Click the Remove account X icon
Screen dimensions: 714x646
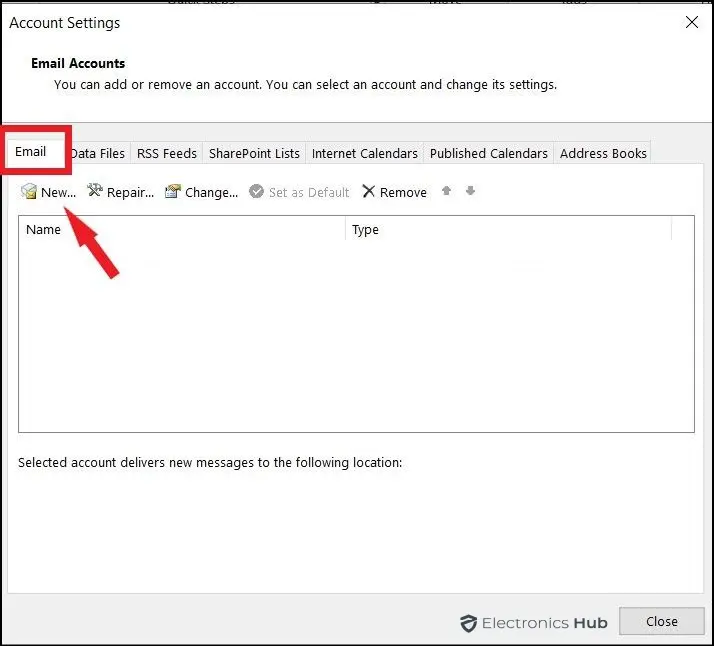(x=369, y=192)
